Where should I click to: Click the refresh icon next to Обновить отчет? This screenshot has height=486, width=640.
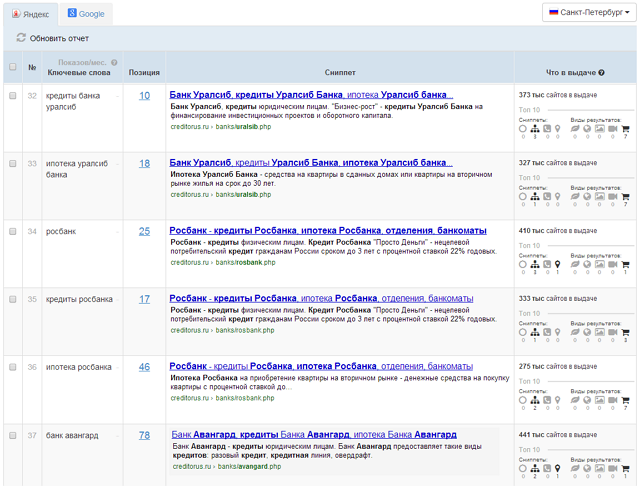point(21,38)
